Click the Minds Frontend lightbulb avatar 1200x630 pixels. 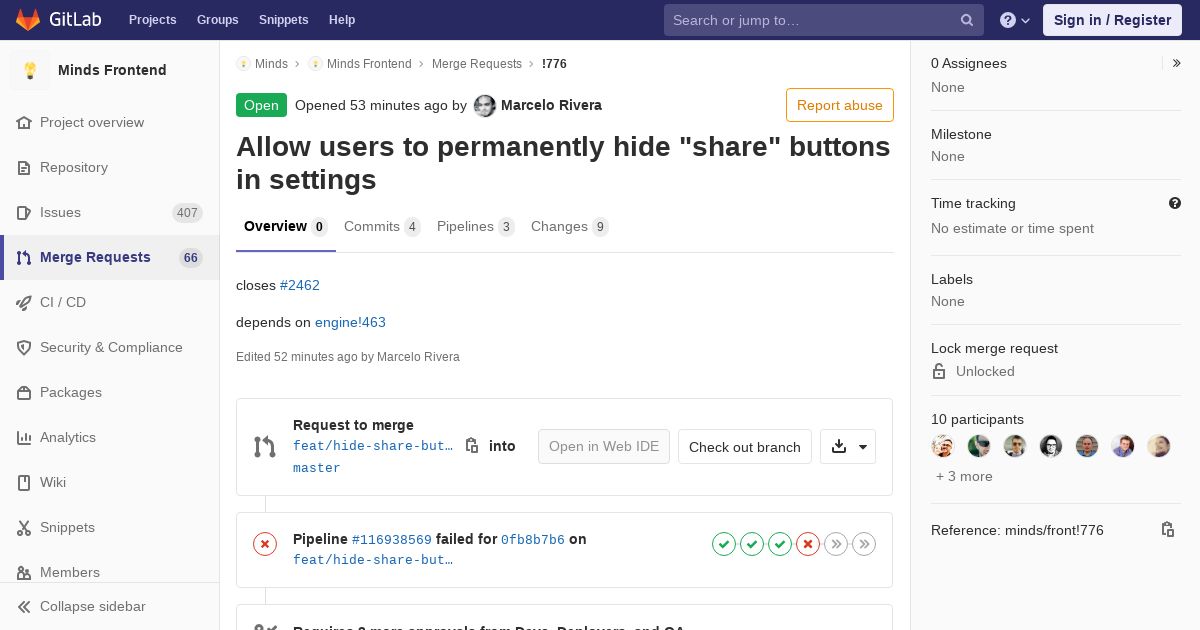point(30,70)
